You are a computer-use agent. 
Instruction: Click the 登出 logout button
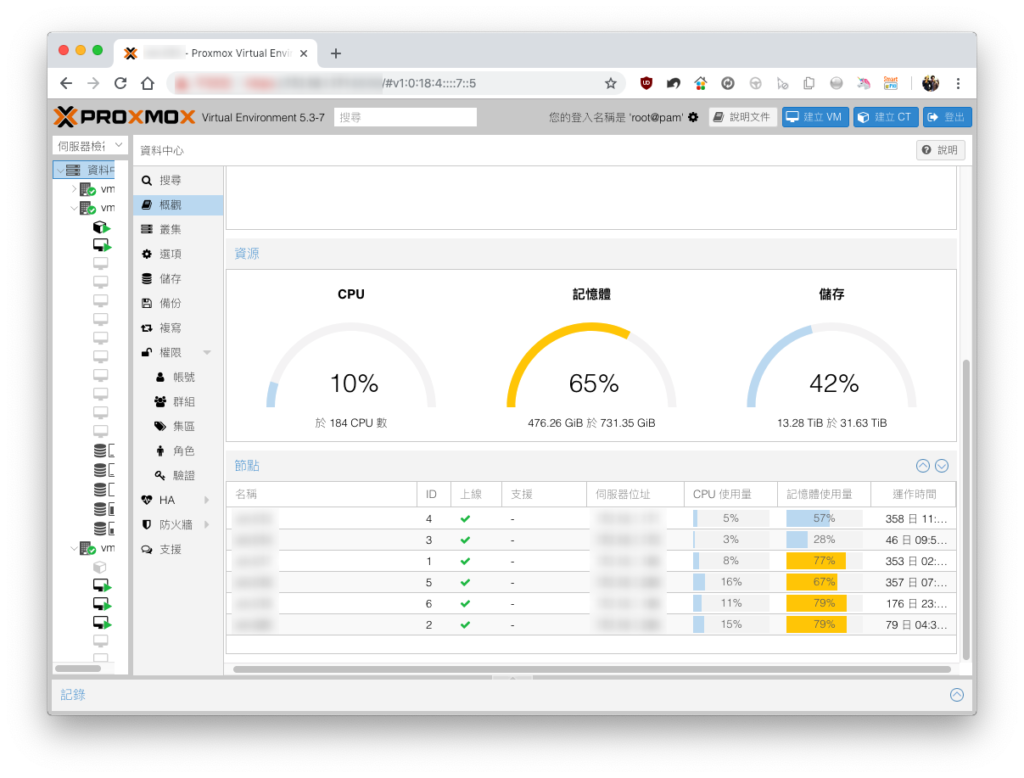click(948, 117)
